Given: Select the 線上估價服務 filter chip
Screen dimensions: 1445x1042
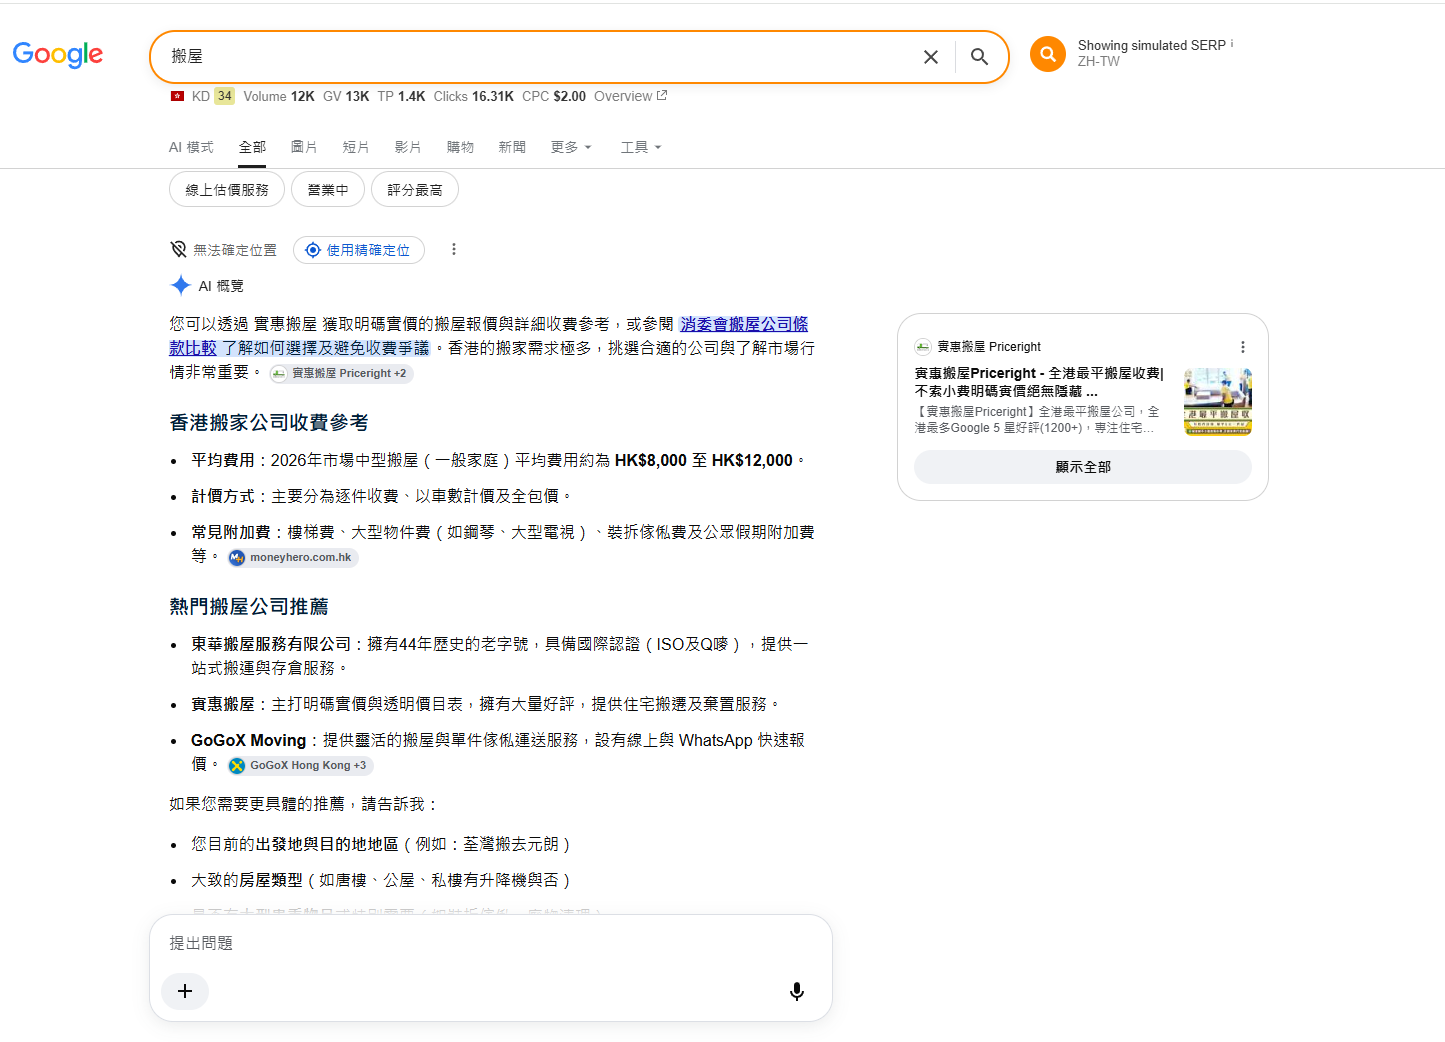Looking at the screenshot, I should (227, 189).
